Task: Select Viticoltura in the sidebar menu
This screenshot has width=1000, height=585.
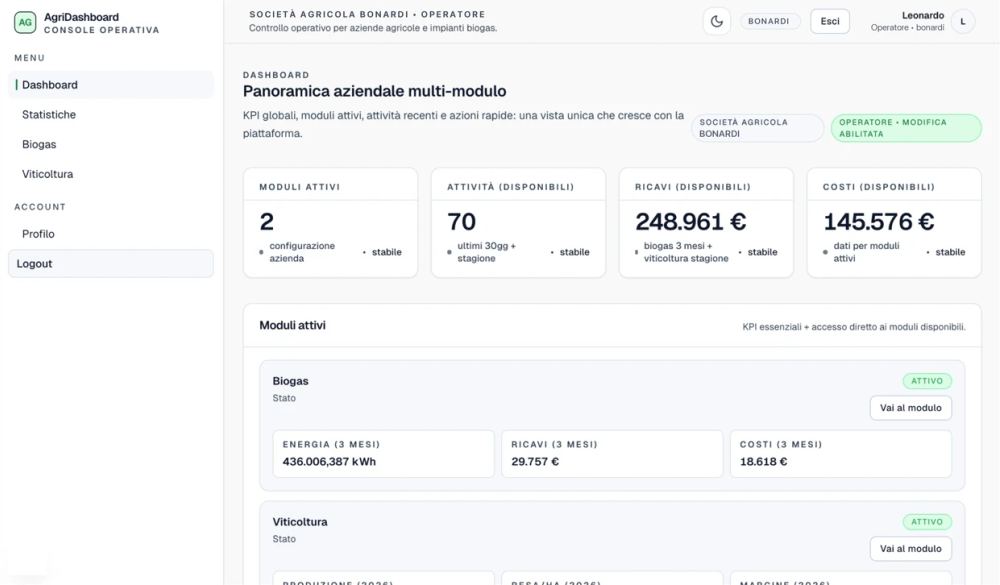Action: click(x=111, y=174)
